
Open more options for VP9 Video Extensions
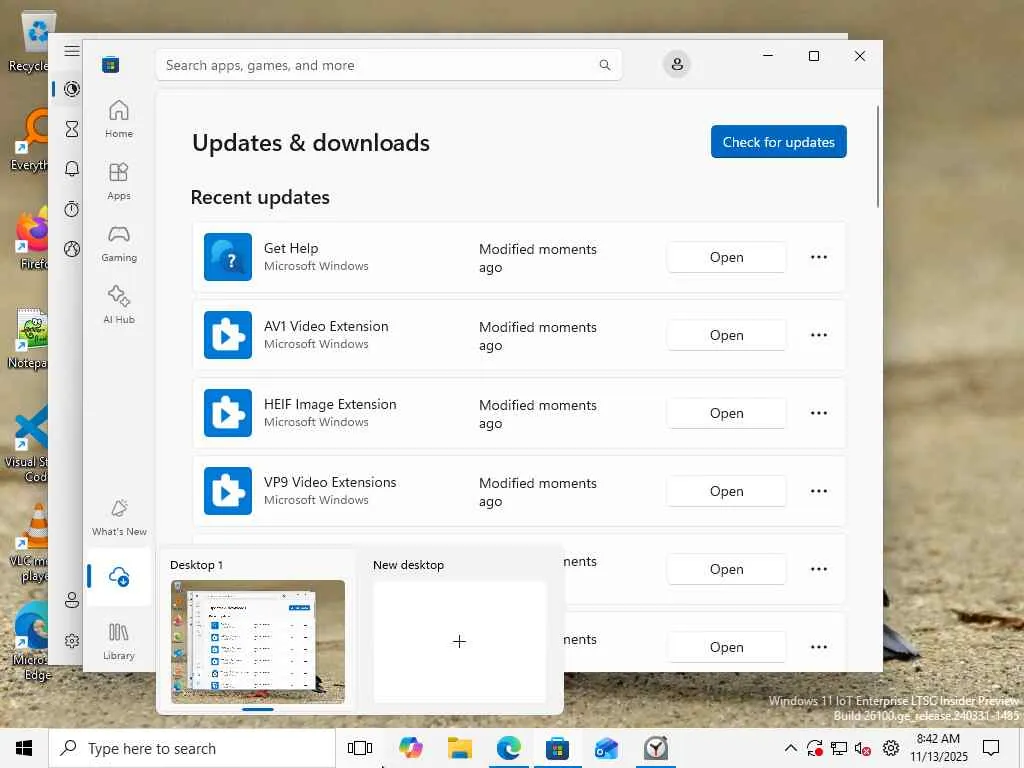(x=819, y=491)
